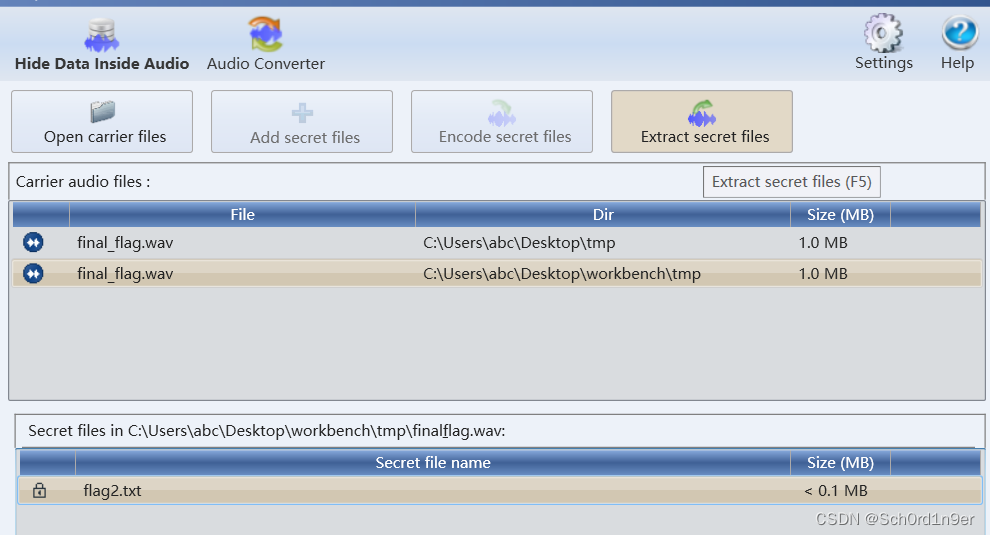Viewport: 990px width, 535px height.
Task: Click the < 0.1 MB size of flag2.txt
Action: coord(836,491)
